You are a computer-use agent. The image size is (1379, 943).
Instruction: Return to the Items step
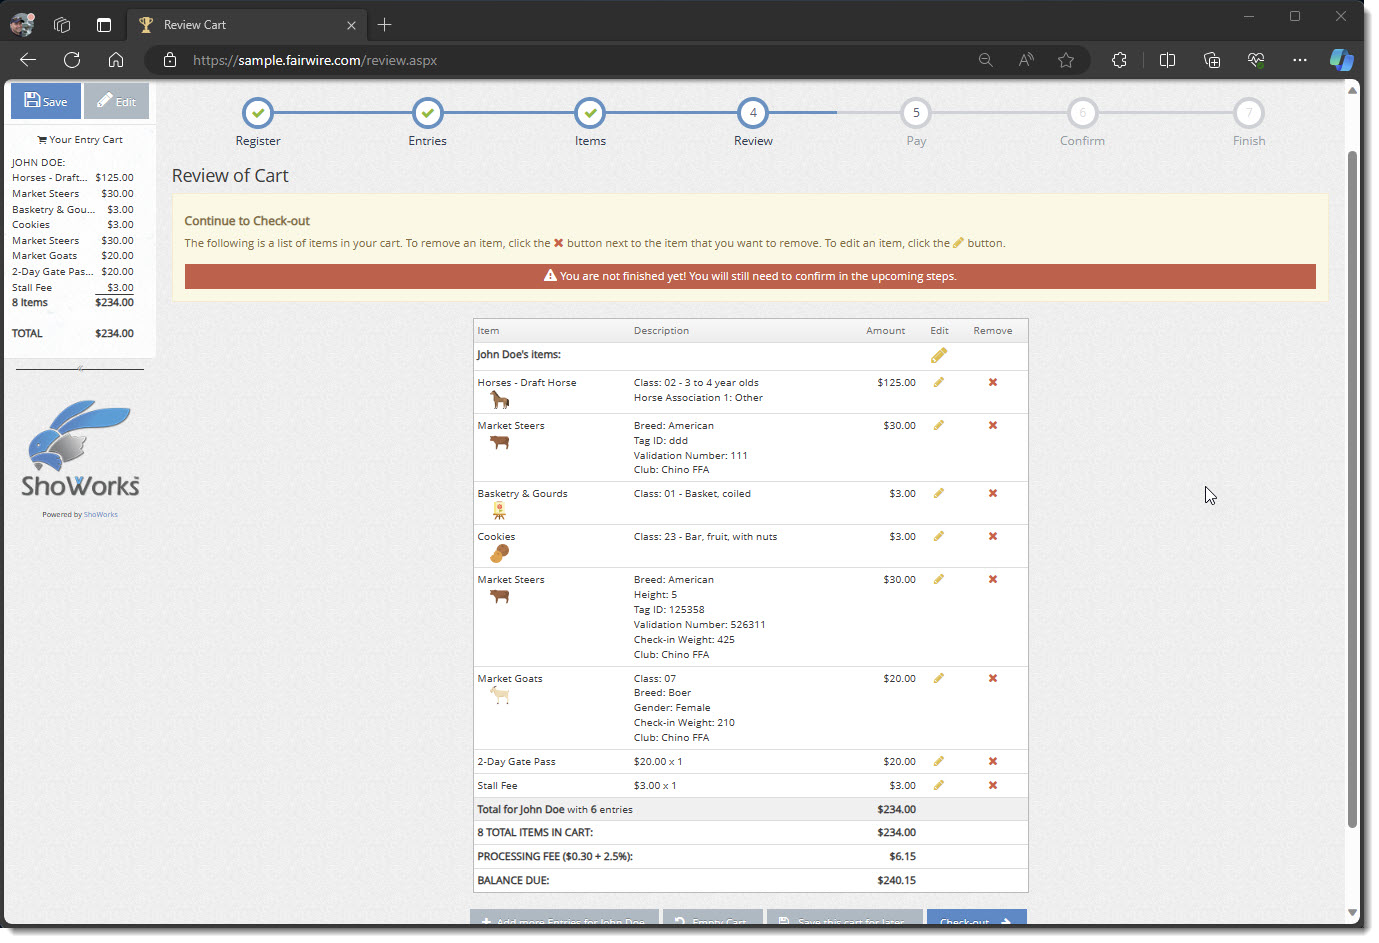590,113
